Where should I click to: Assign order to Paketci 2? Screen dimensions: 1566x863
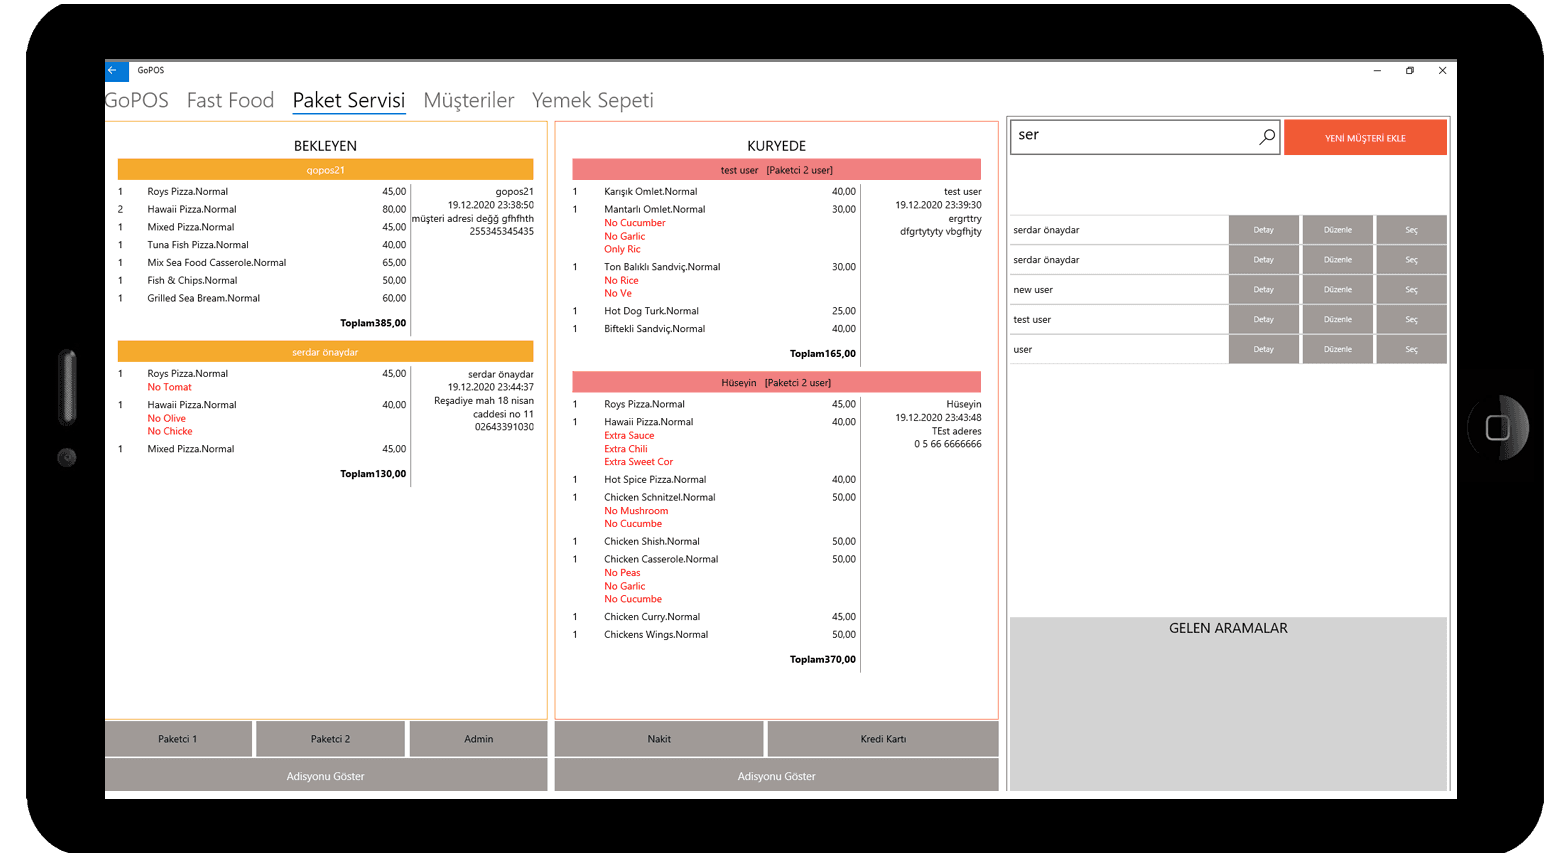(x=330, y=739)
